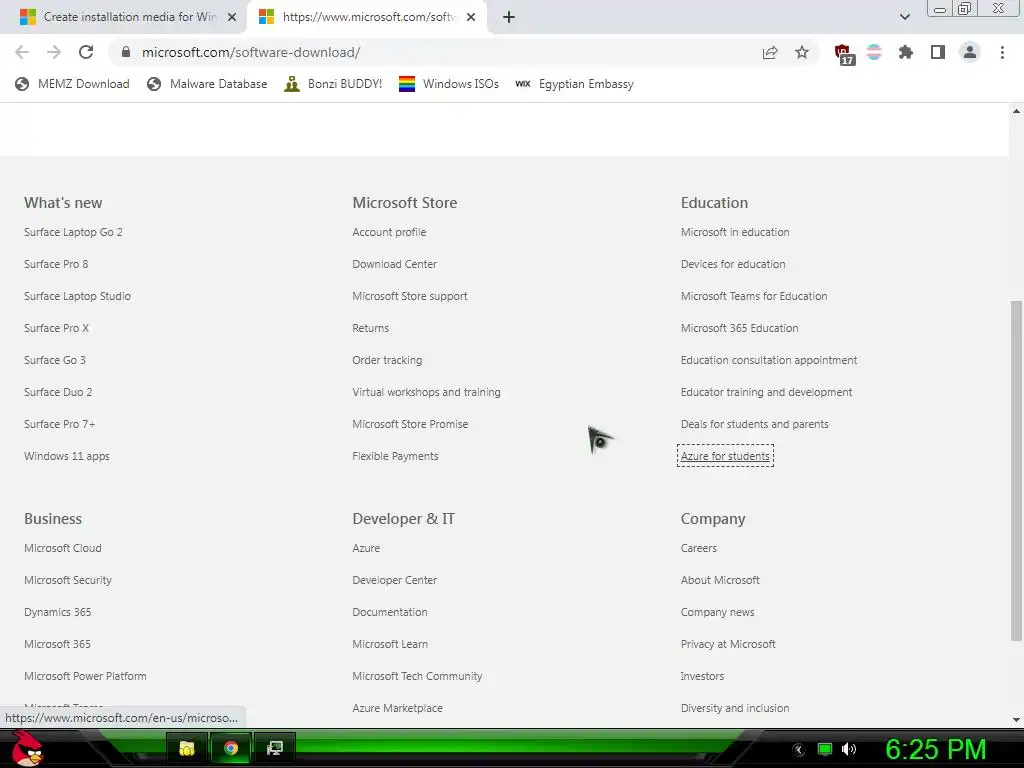Screen dimensions: 1024x768
Task: Open Microsoft Teams for Education link
Action: click(x=754, y=296)
